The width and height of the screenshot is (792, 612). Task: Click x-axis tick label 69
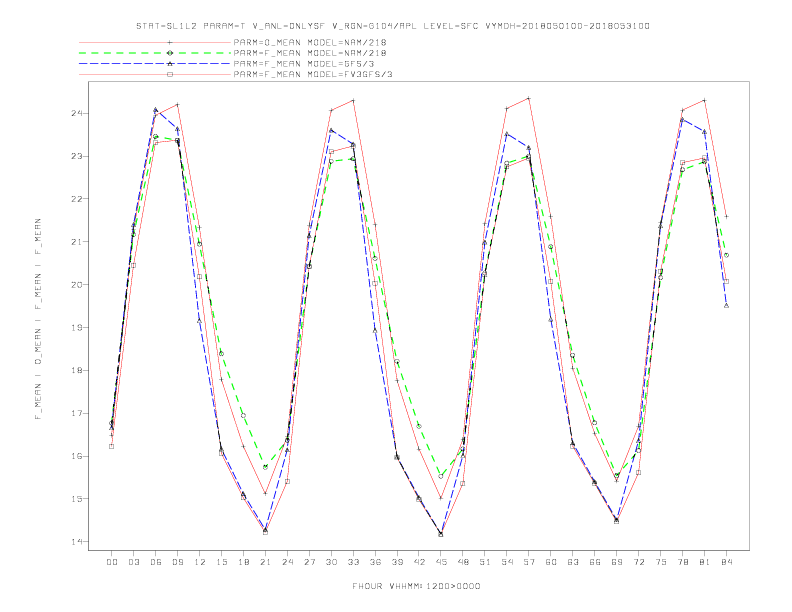[x=617, y=562]
